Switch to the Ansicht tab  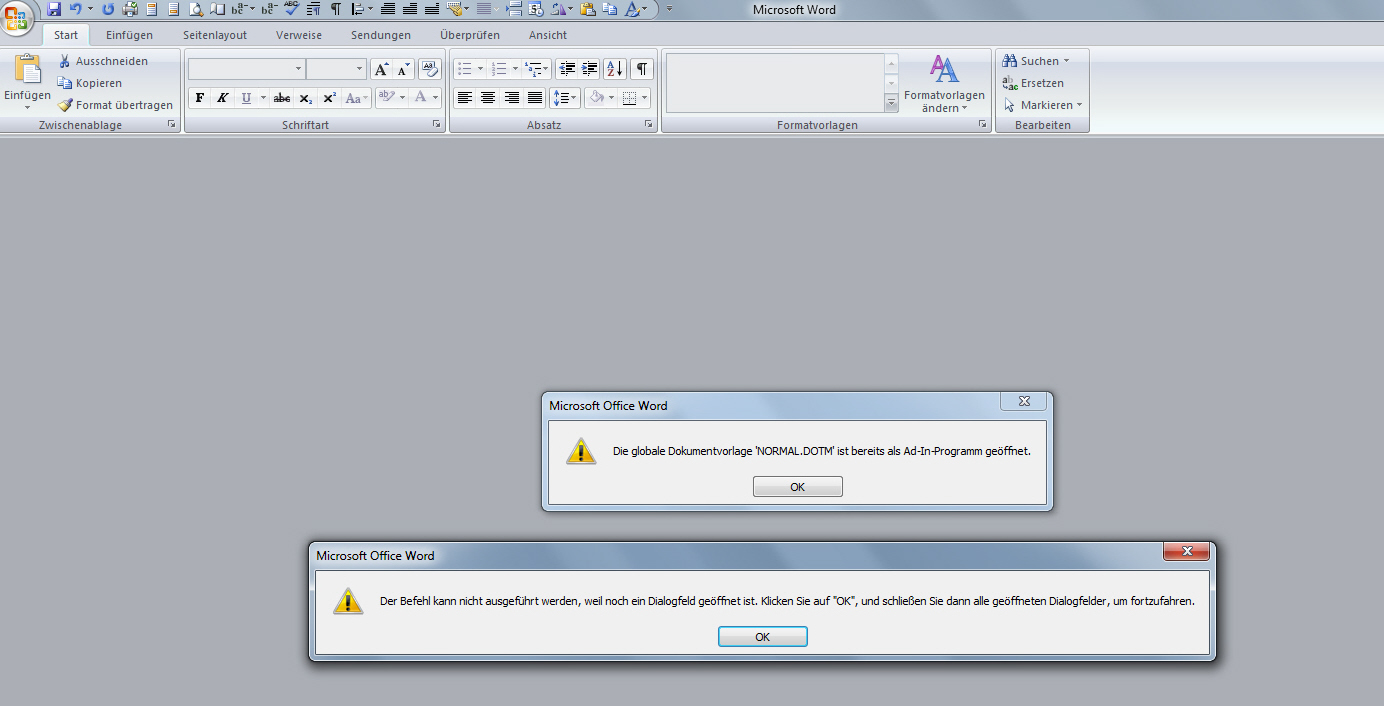click(x=548, y=35)
